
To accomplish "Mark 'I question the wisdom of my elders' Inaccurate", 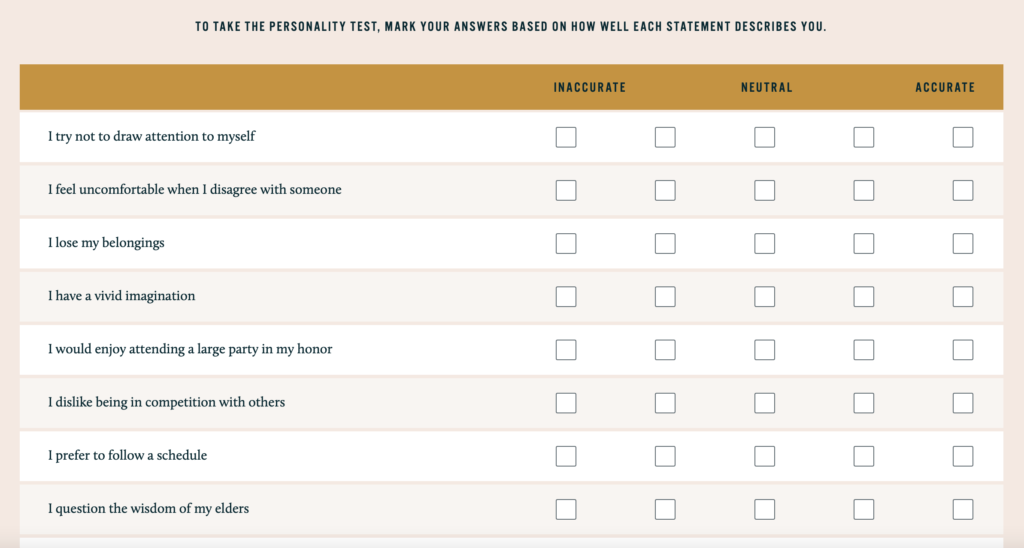I will [566, 509].
